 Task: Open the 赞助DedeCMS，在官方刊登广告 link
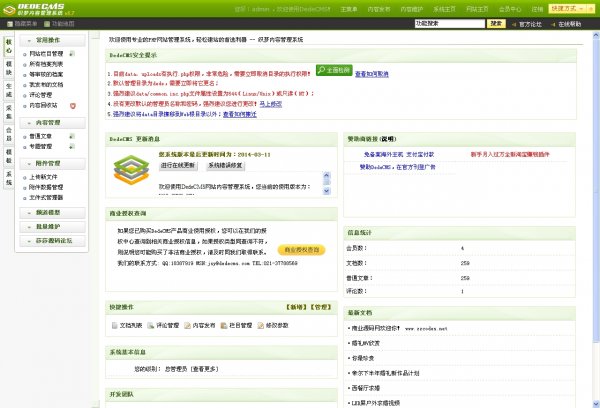[x=397, y=167]
